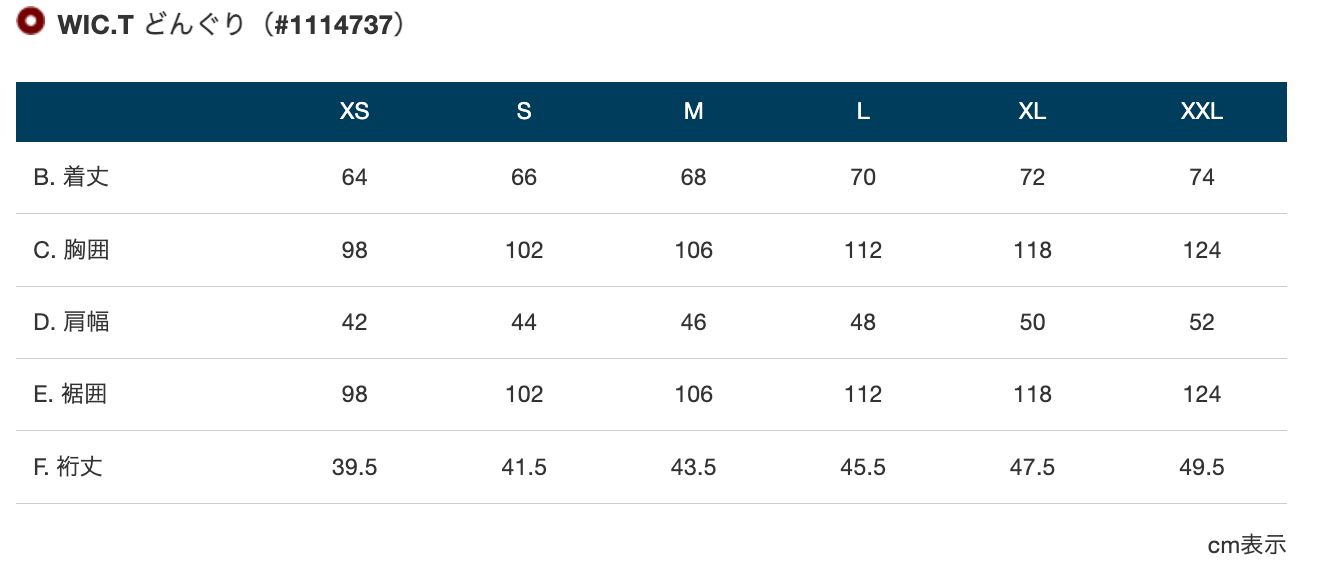This screenshot has width=1320, height=580.
Task: Click the cm表示 unit label
Action: pyautogui.click(x=1247, y=545)
